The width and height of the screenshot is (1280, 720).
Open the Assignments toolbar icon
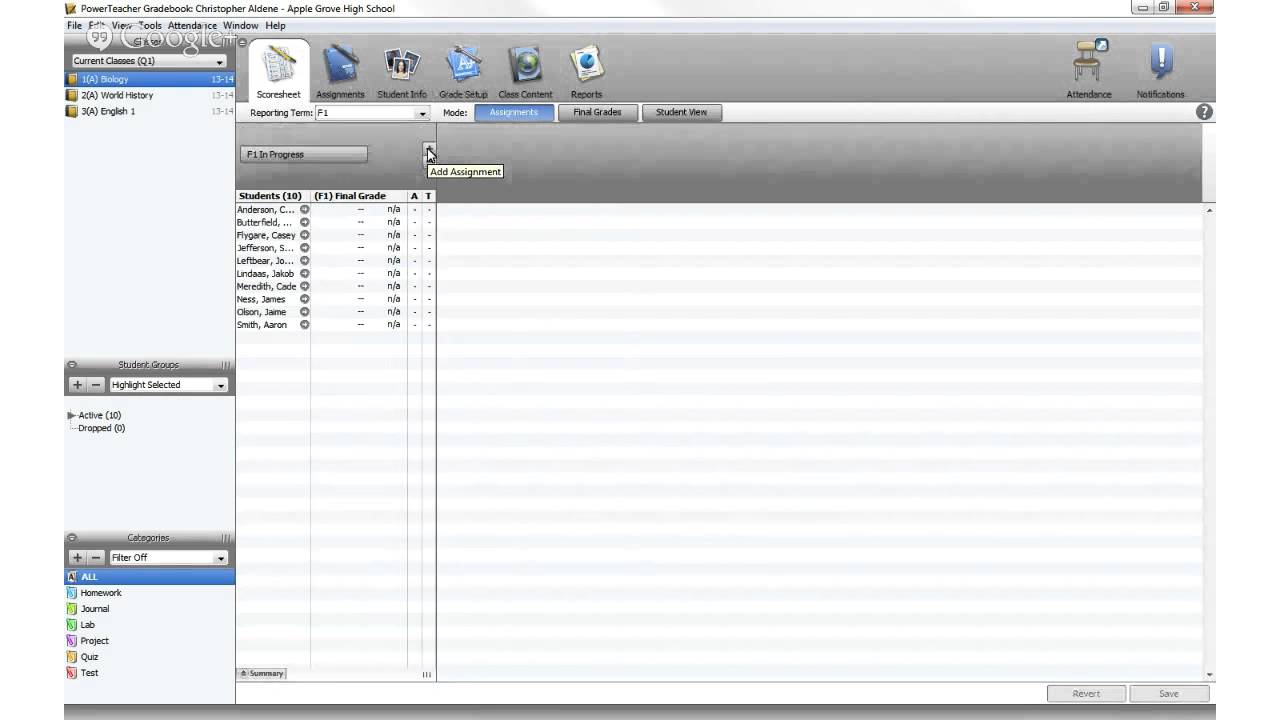[340, 72]
